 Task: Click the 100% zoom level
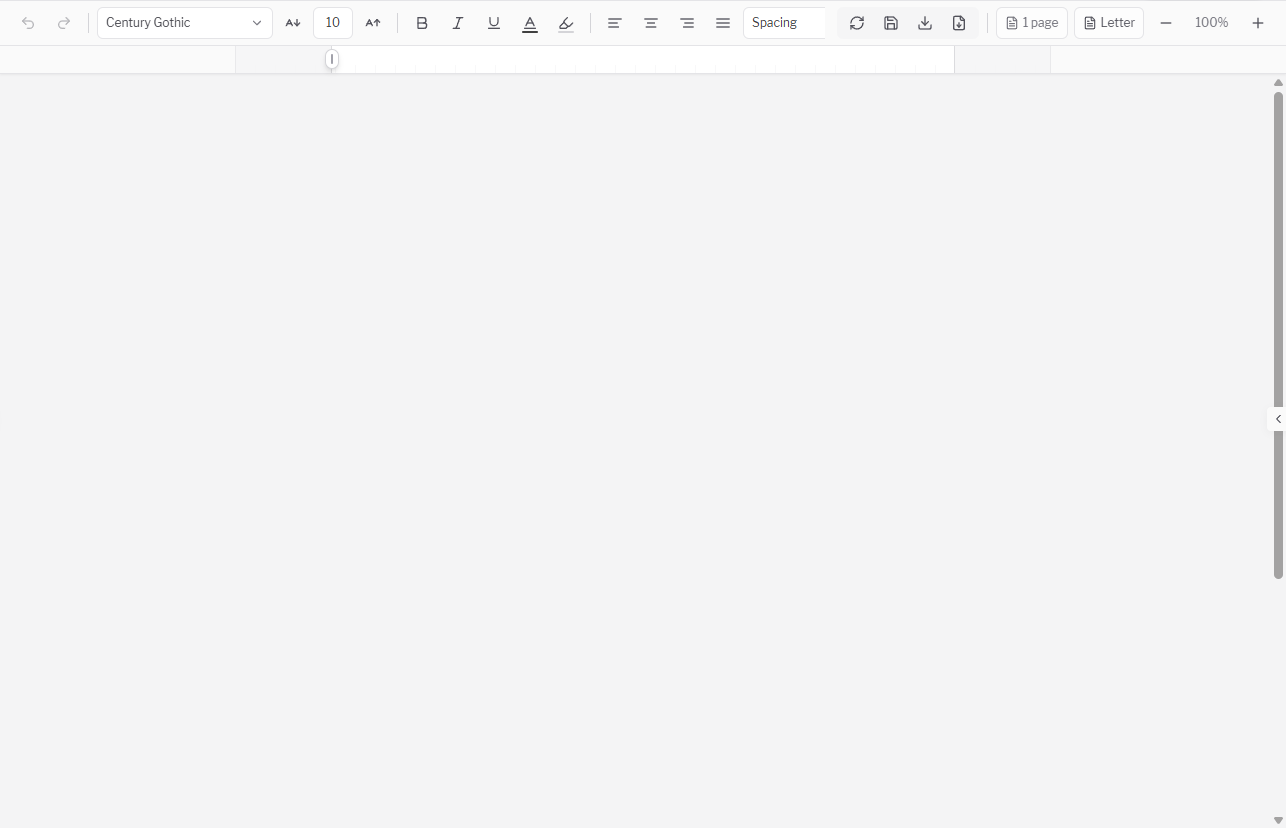click(1212, 23)
